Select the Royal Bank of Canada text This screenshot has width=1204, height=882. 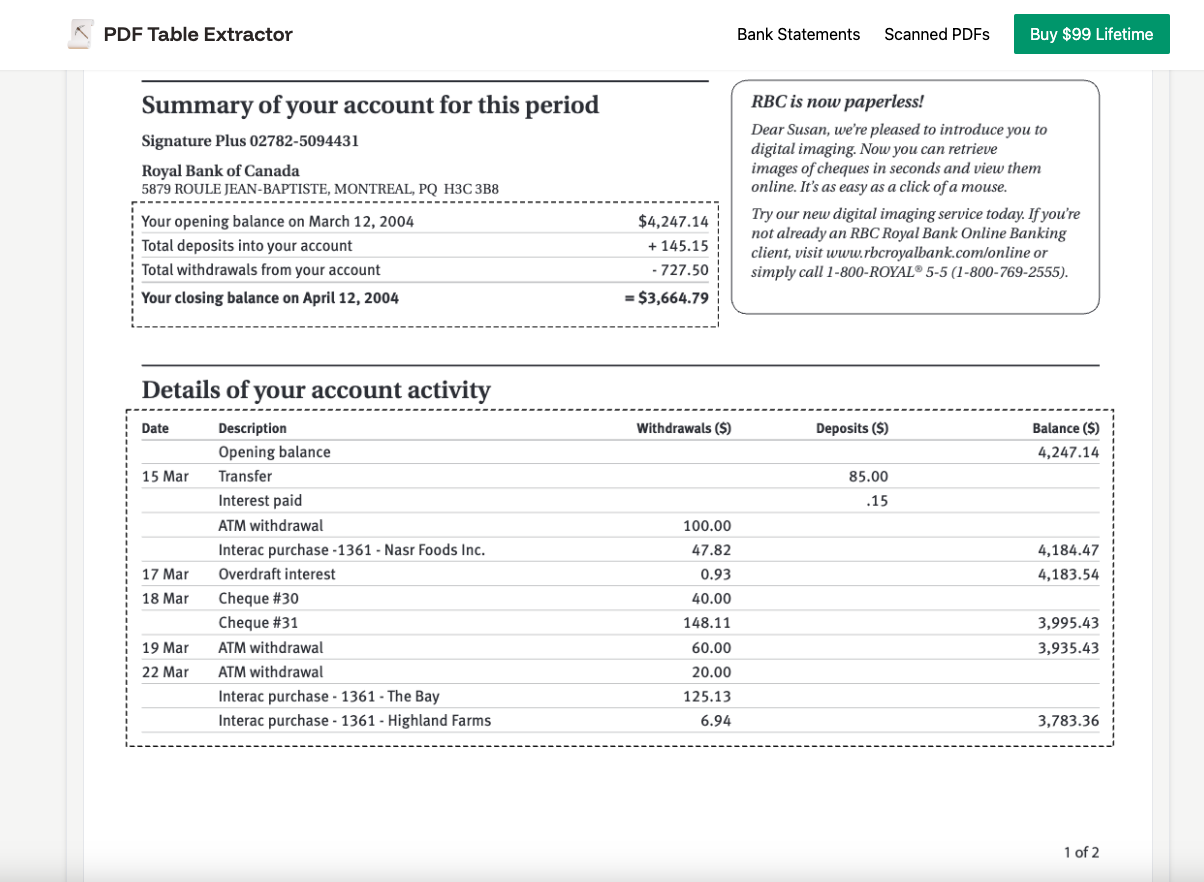(220, 170)
